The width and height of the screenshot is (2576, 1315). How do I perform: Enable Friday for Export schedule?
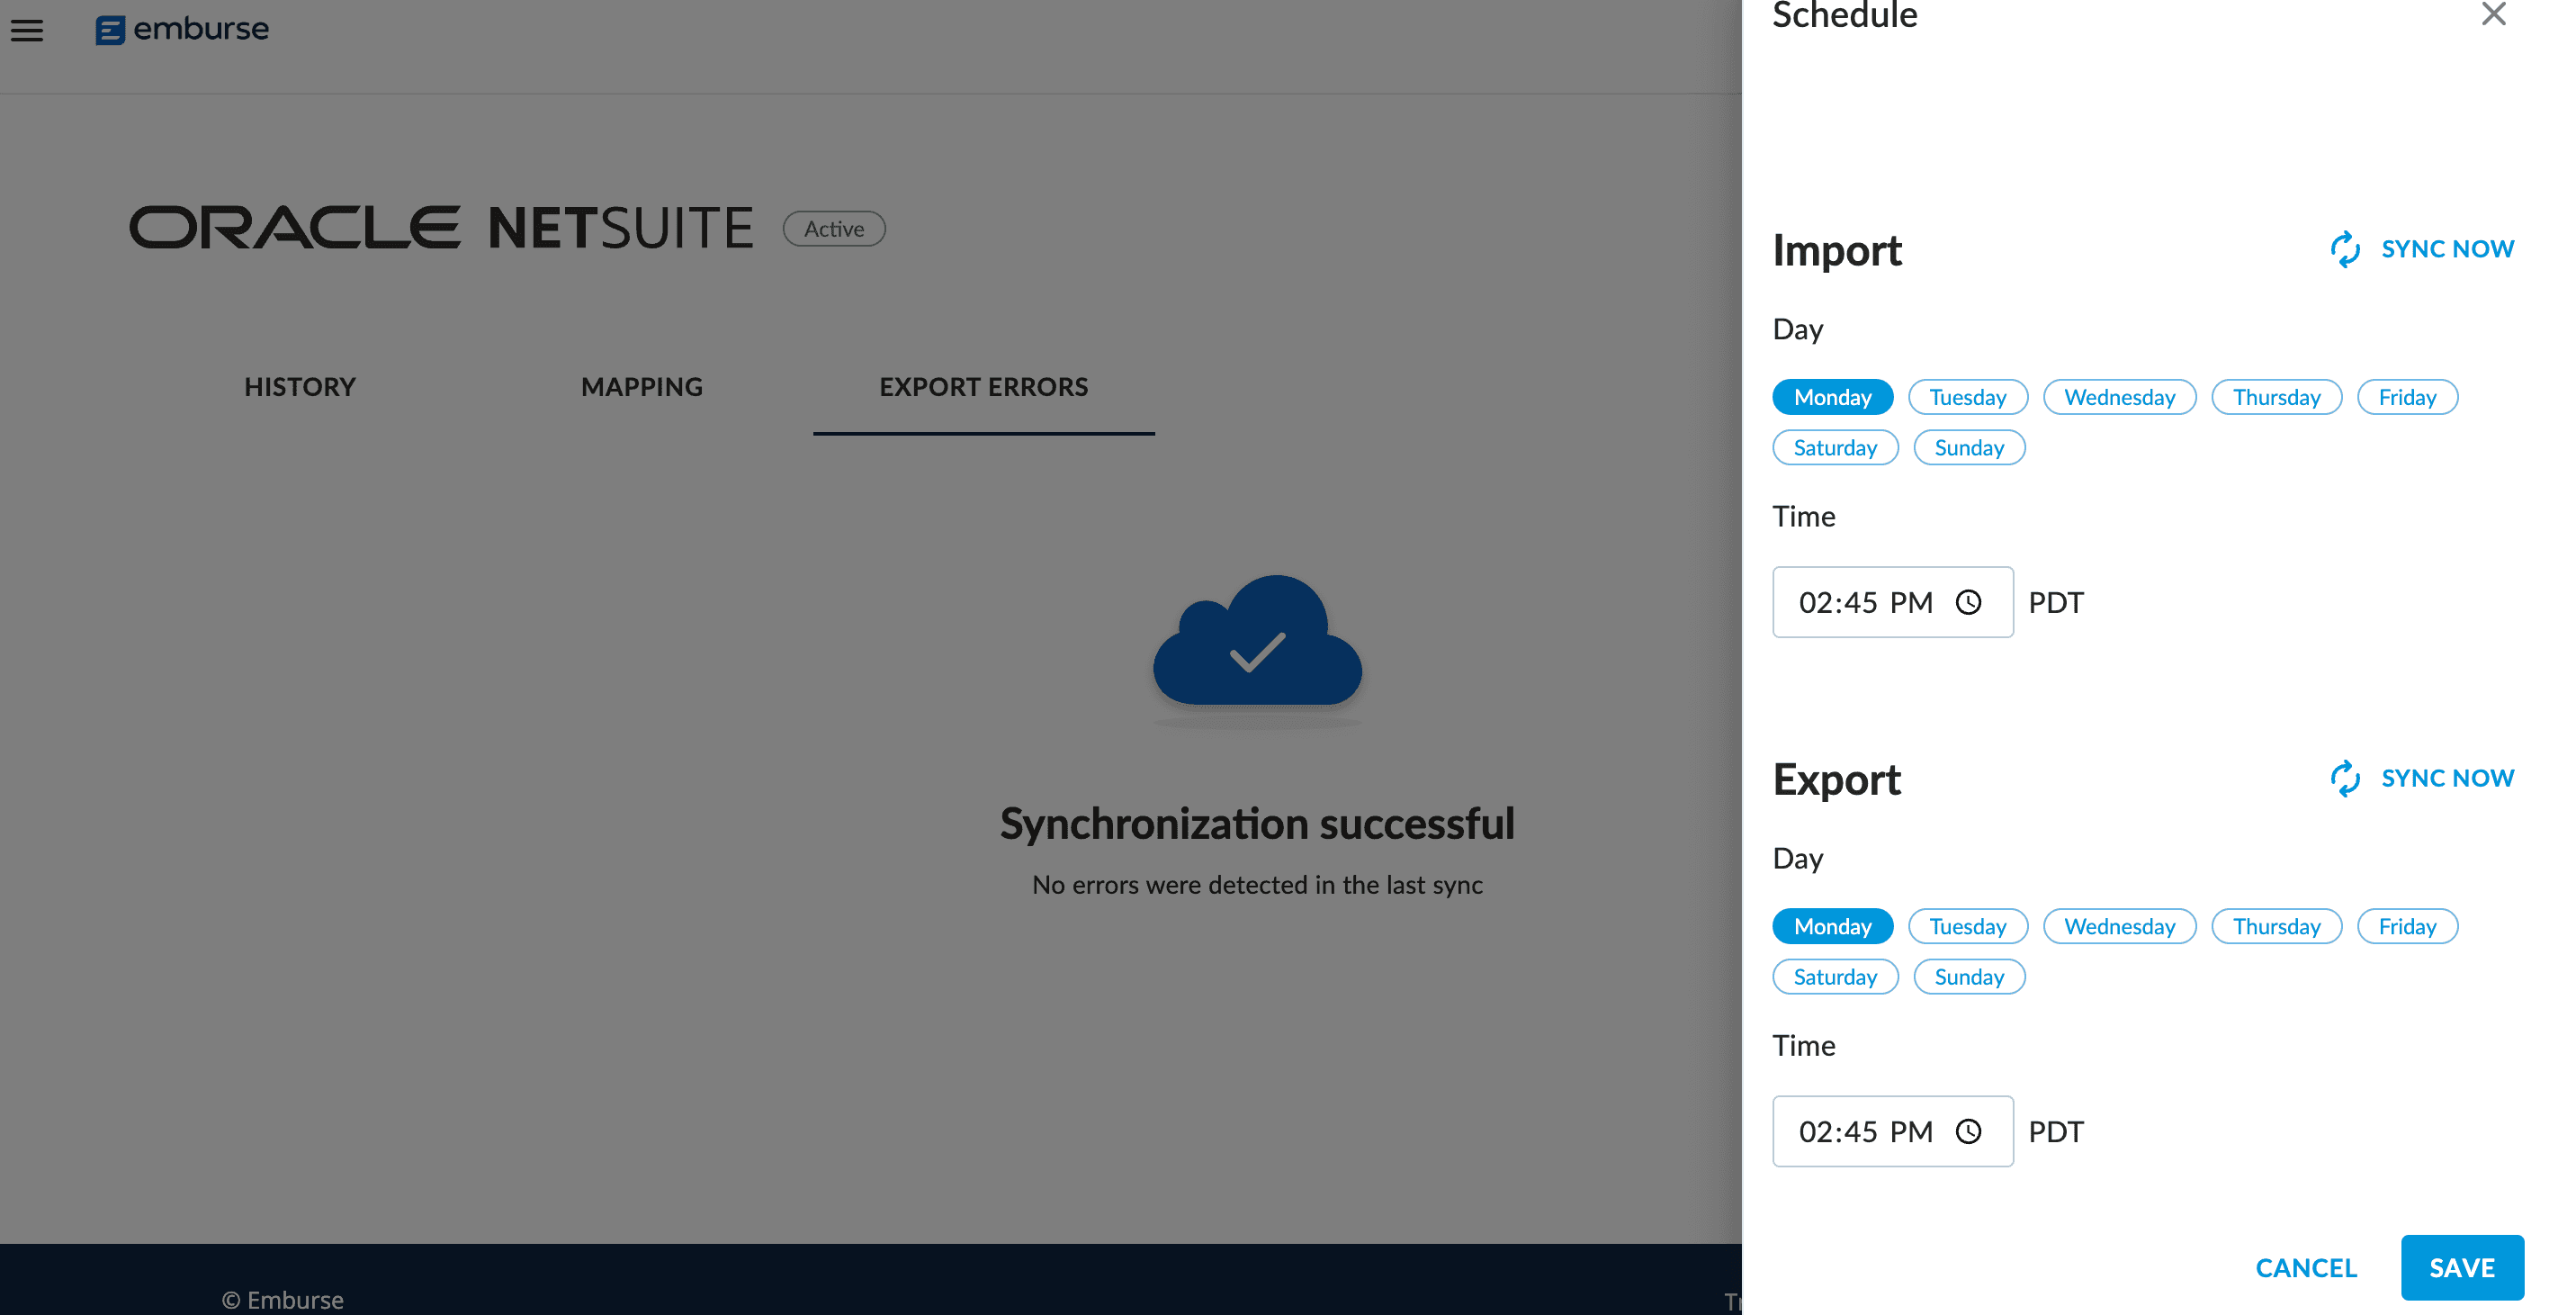point(2406,926)
